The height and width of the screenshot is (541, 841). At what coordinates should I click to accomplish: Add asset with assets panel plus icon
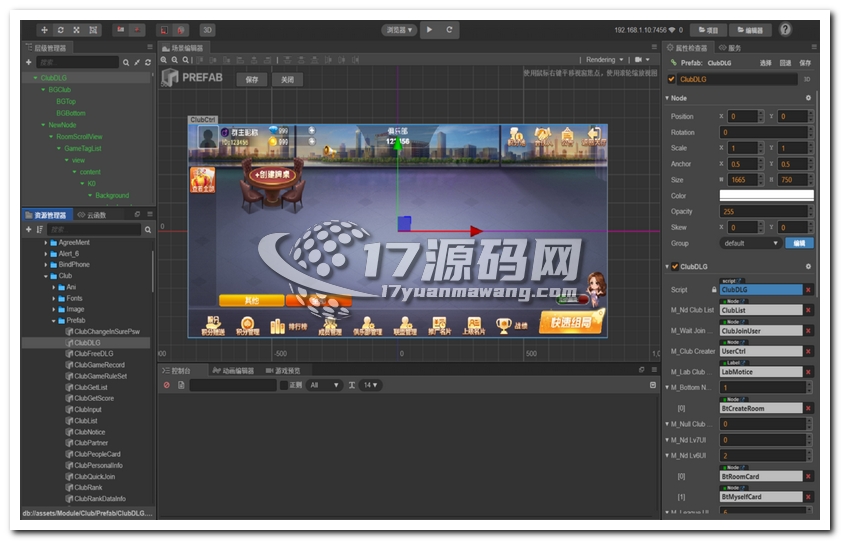pyautogui.click(x=28, y=229)
